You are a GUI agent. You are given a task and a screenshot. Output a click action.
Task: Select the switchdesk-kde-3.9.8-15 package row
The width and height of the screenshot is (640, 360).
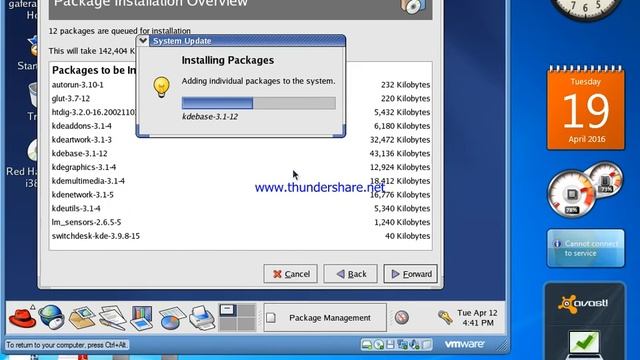click(x=241, y=236)
